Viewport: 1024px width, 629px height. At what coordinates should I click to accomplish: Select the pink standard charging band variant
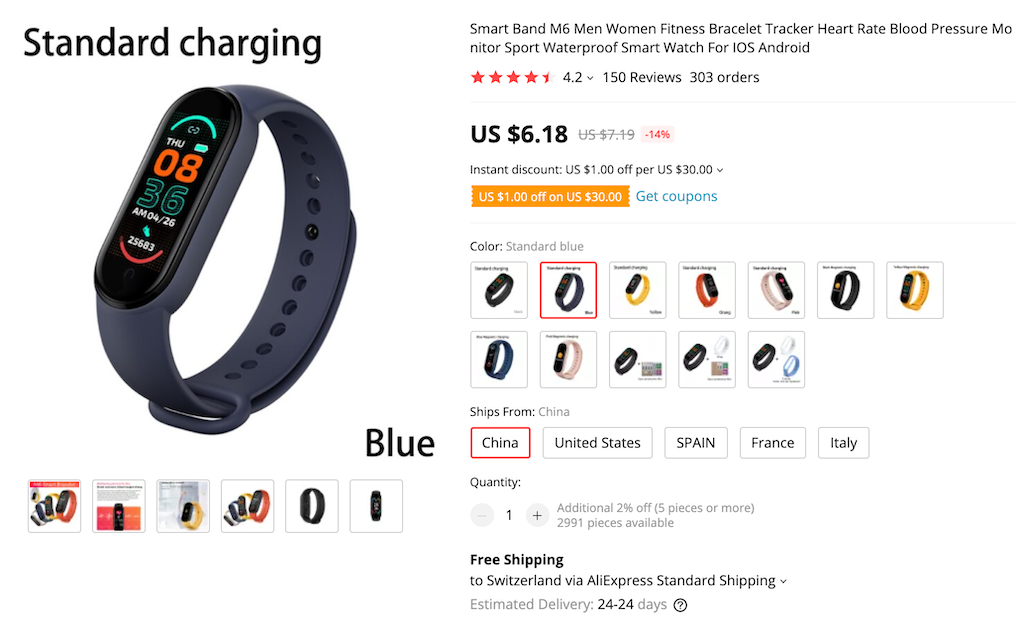point(776,290)
